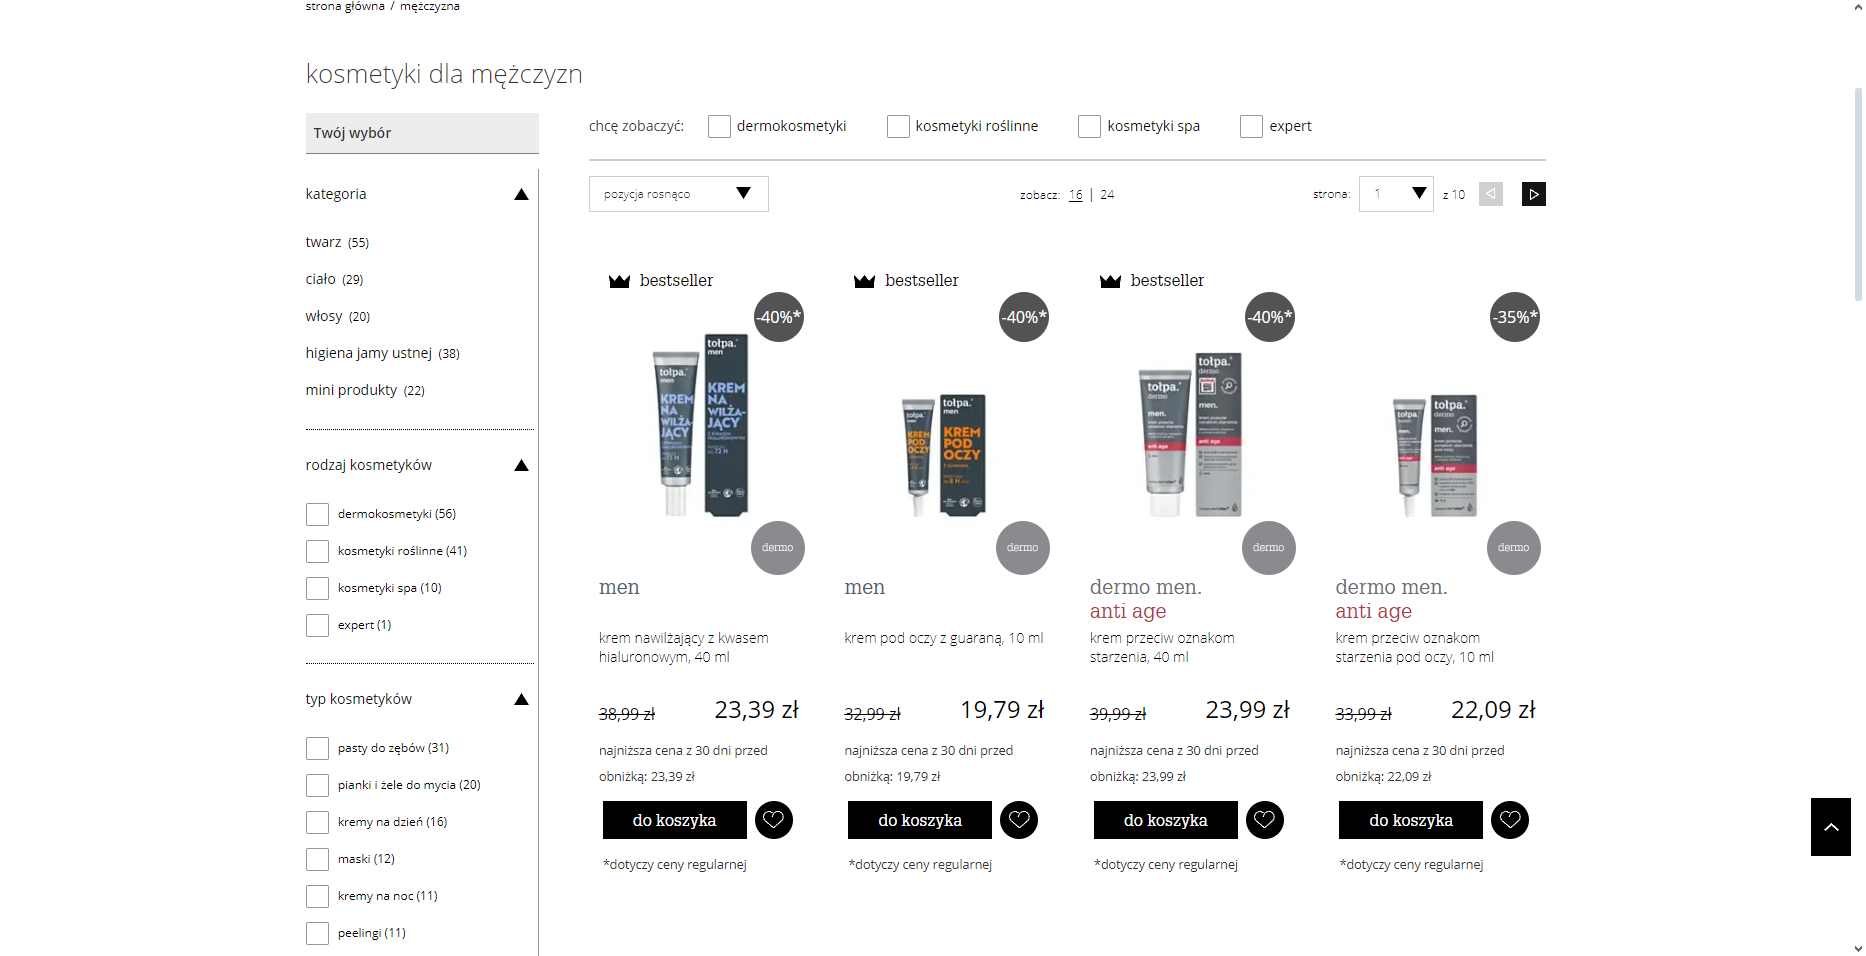Check kosmetyki spa (10) in sidebar
1866x956 pixels.
tap(317, 588)
